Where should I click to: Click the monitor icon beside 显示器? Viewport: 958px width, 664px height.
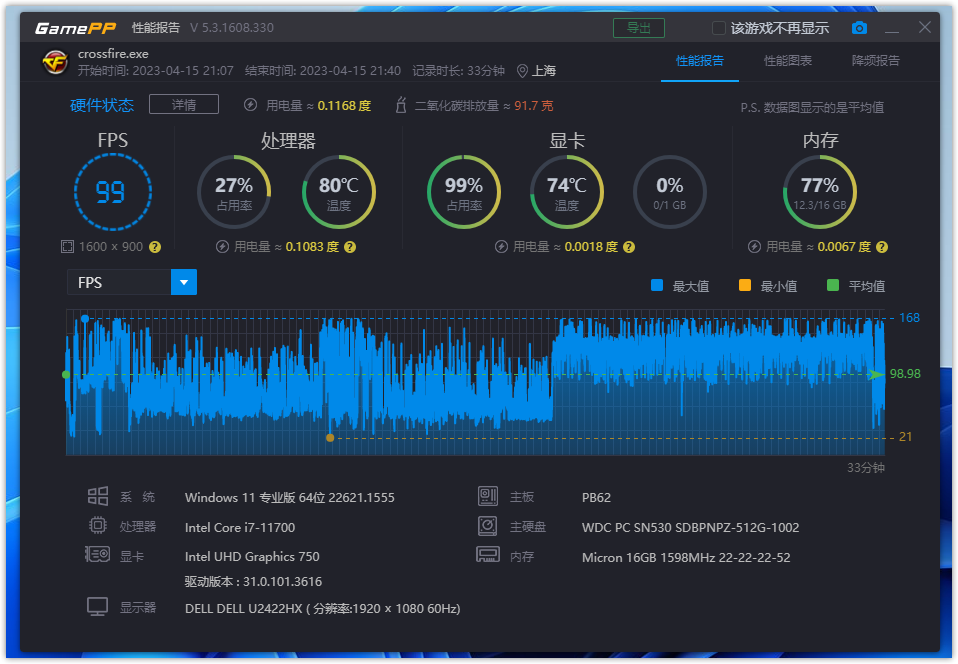click(98, 607)
